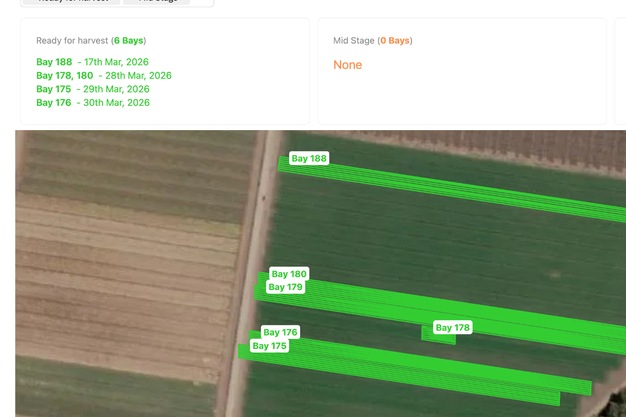The image size is (626, 417).
Task: Click the 17th Mar, 2026 harvest date
Action: click(x=116, y=62)
